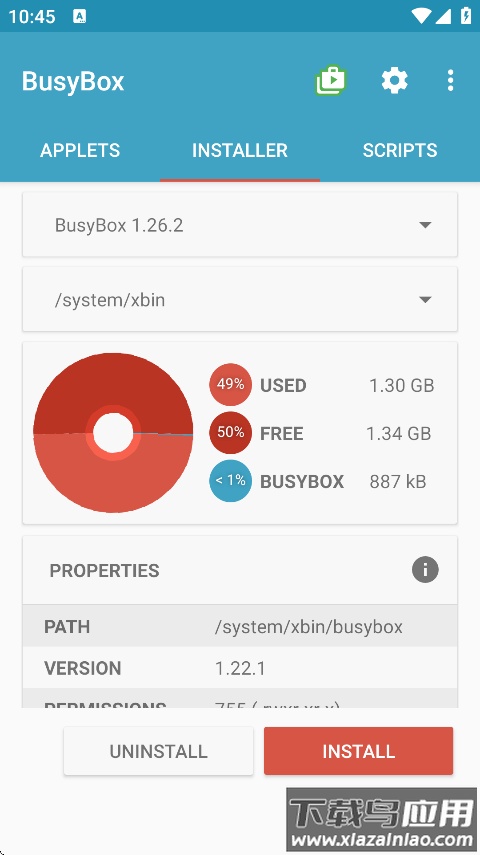This screenshot has height=855, width=480.
Task: Open the green play store briefcase icon
Action: pyautogui.click(x=331, y=81)
